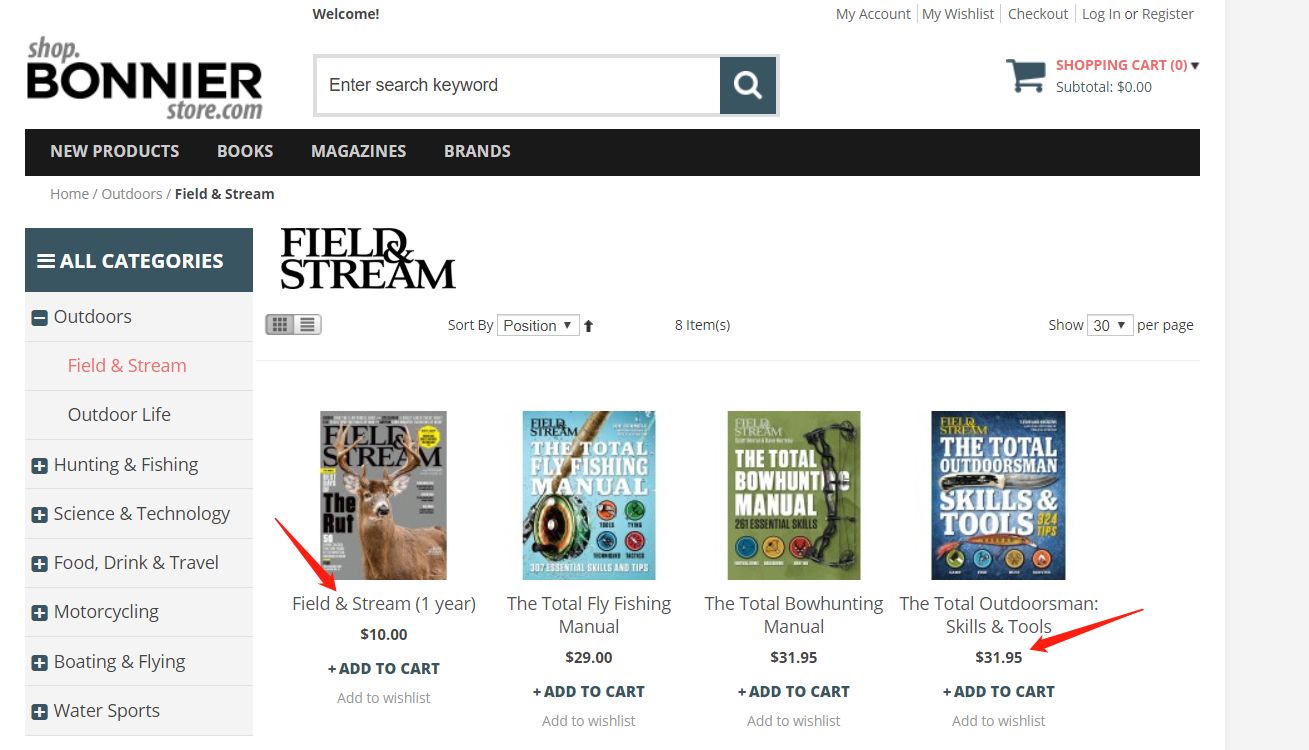Click the Register link
Viewport: 1309px width, 750px height.
coord(1168,14)
